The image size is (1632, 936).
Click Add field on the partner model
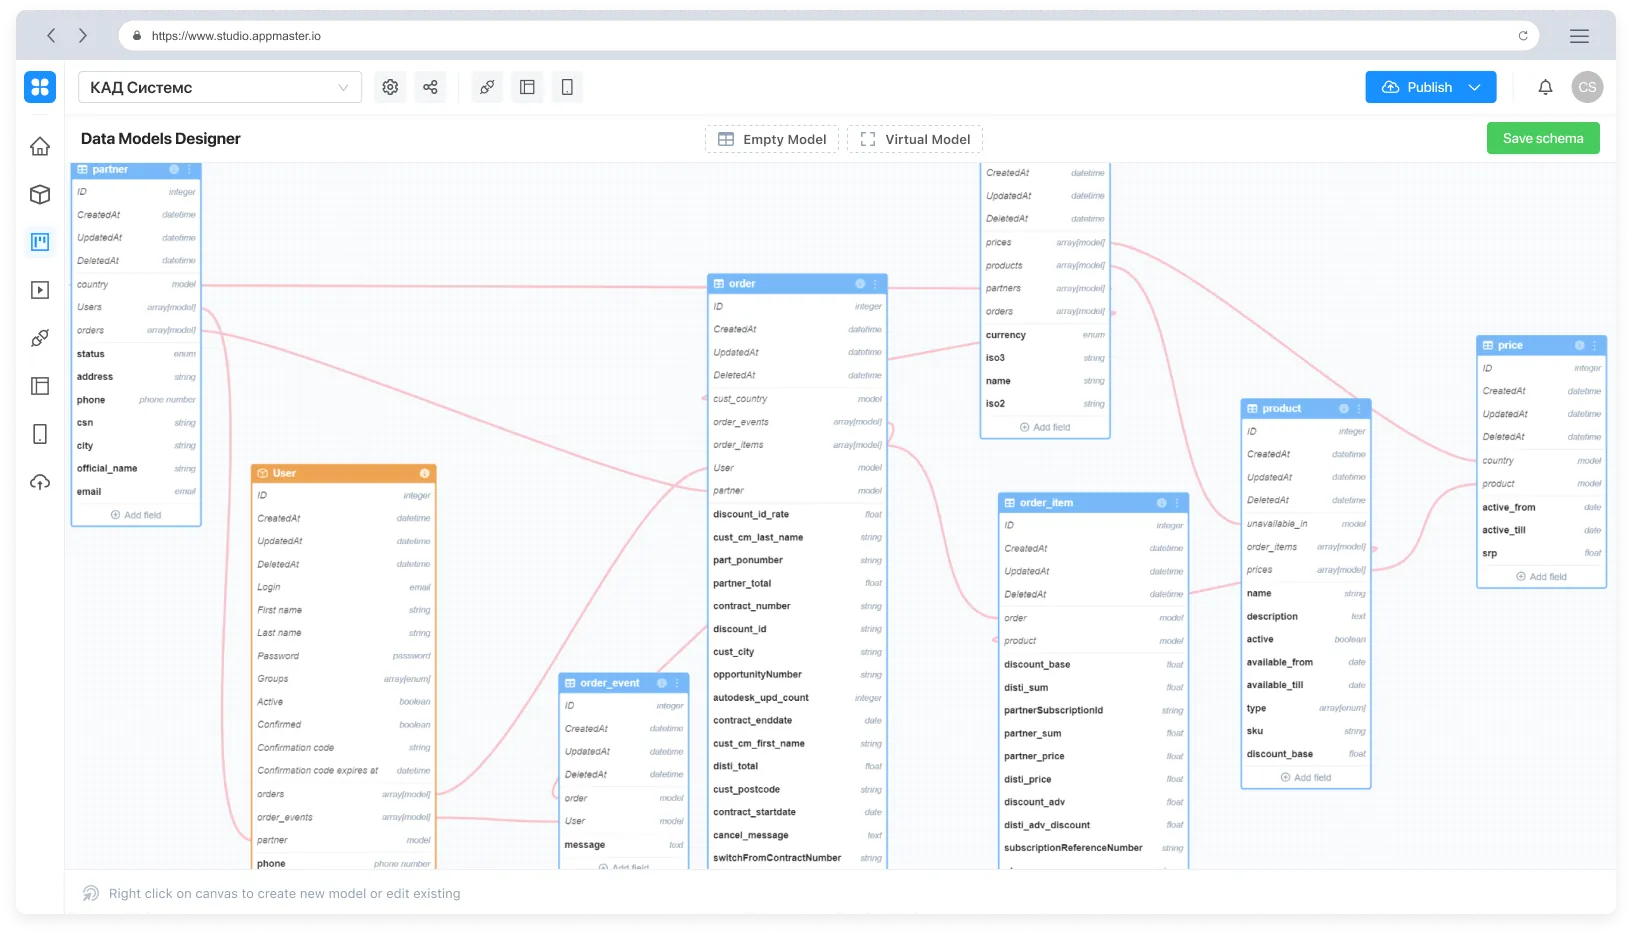pyautogui.click(x=135, y=514)
